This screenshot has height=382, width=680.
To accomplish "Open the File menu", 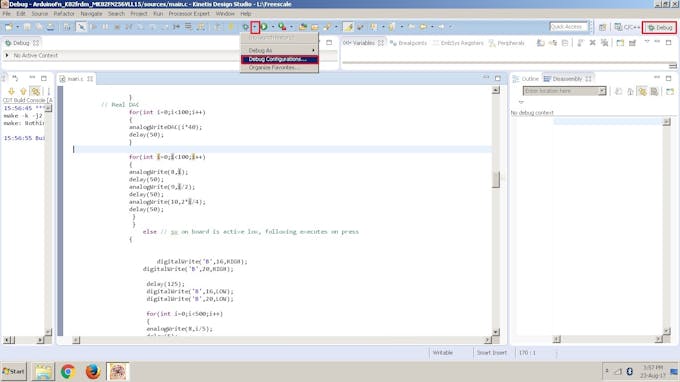I will (x=7, y=14).
